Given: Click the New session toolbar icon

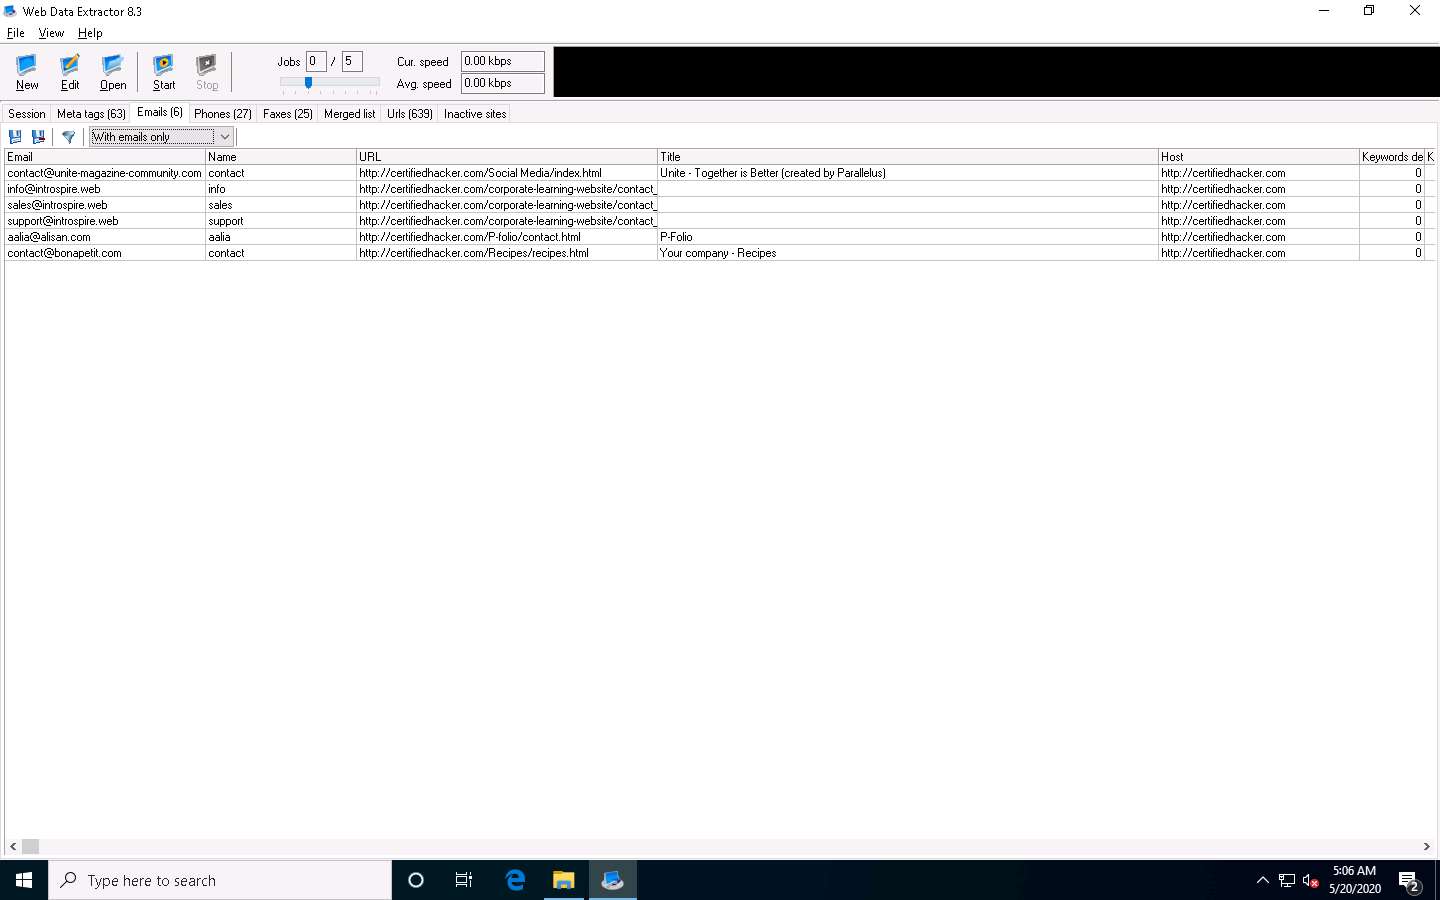Looking at the screenshot, I should [x=27, y=72].
